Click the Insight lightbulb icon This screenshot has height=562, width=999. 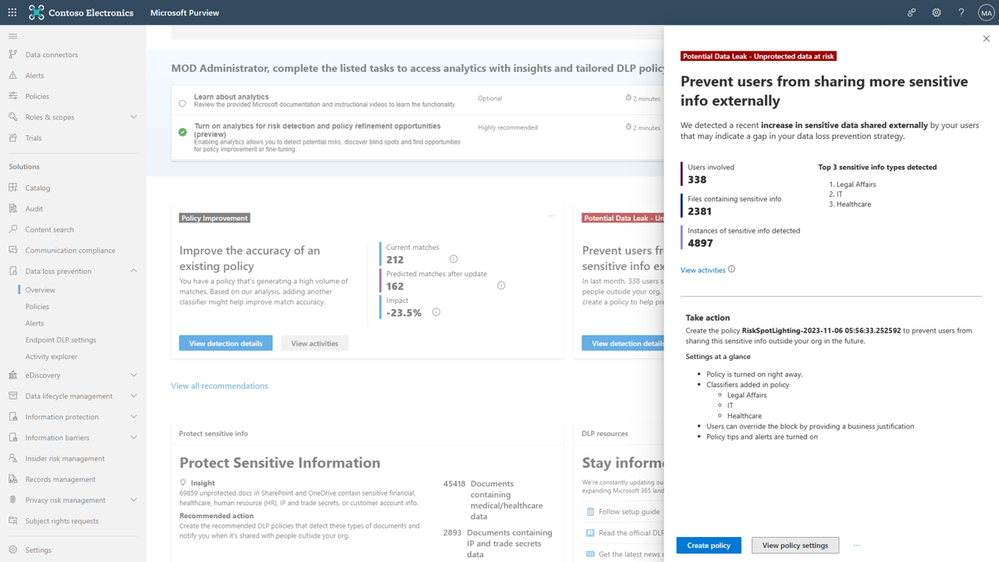[x=183, y=483]
